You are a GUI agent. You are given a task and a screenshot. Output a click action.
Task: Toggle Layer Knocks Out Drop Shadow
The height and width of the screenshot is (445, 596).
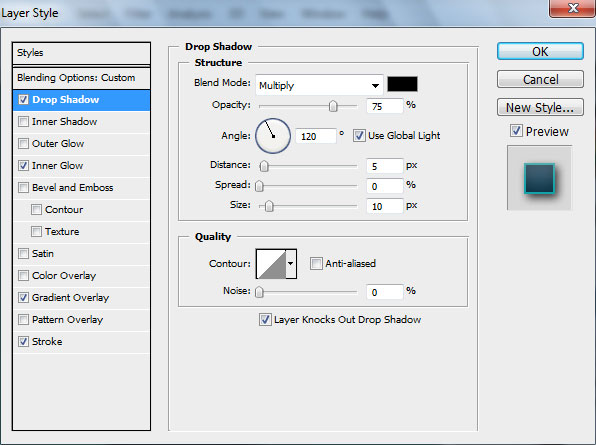pos(265,320)
